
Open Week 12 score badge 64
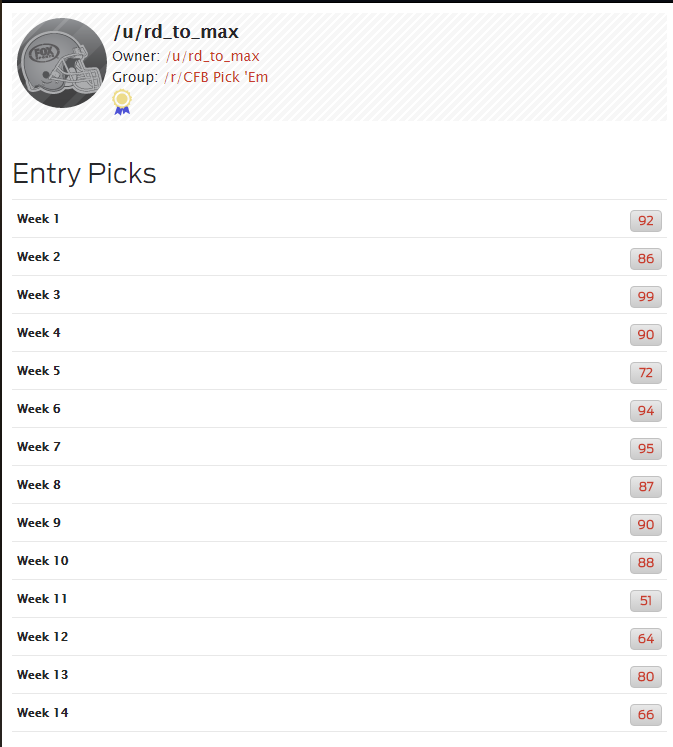[645, 639]
